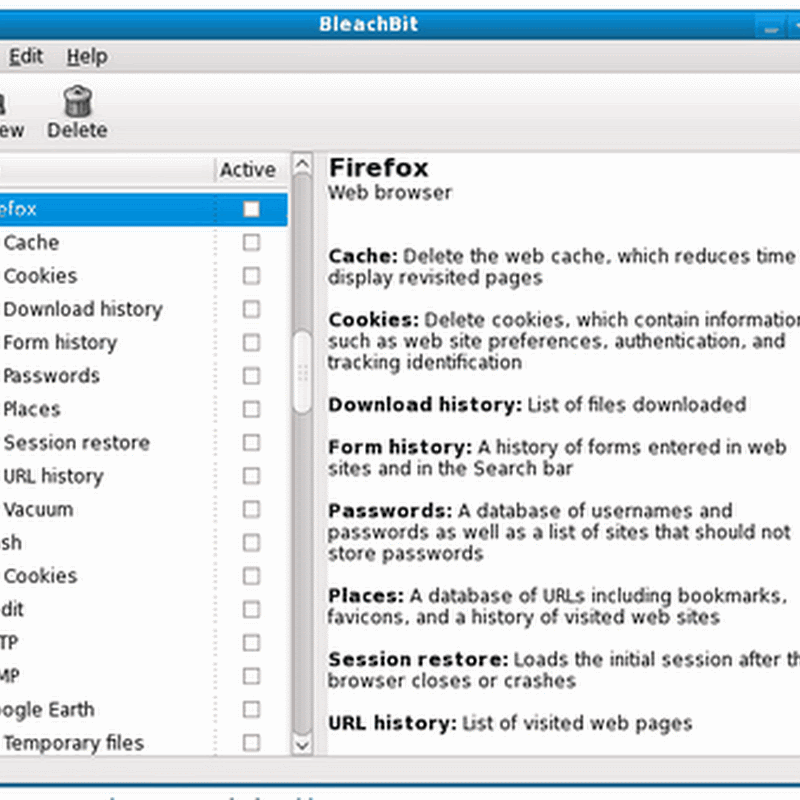Select the Cache row in the list
The height and width of the screenshot is (800, 800).
tap(144, 242)
